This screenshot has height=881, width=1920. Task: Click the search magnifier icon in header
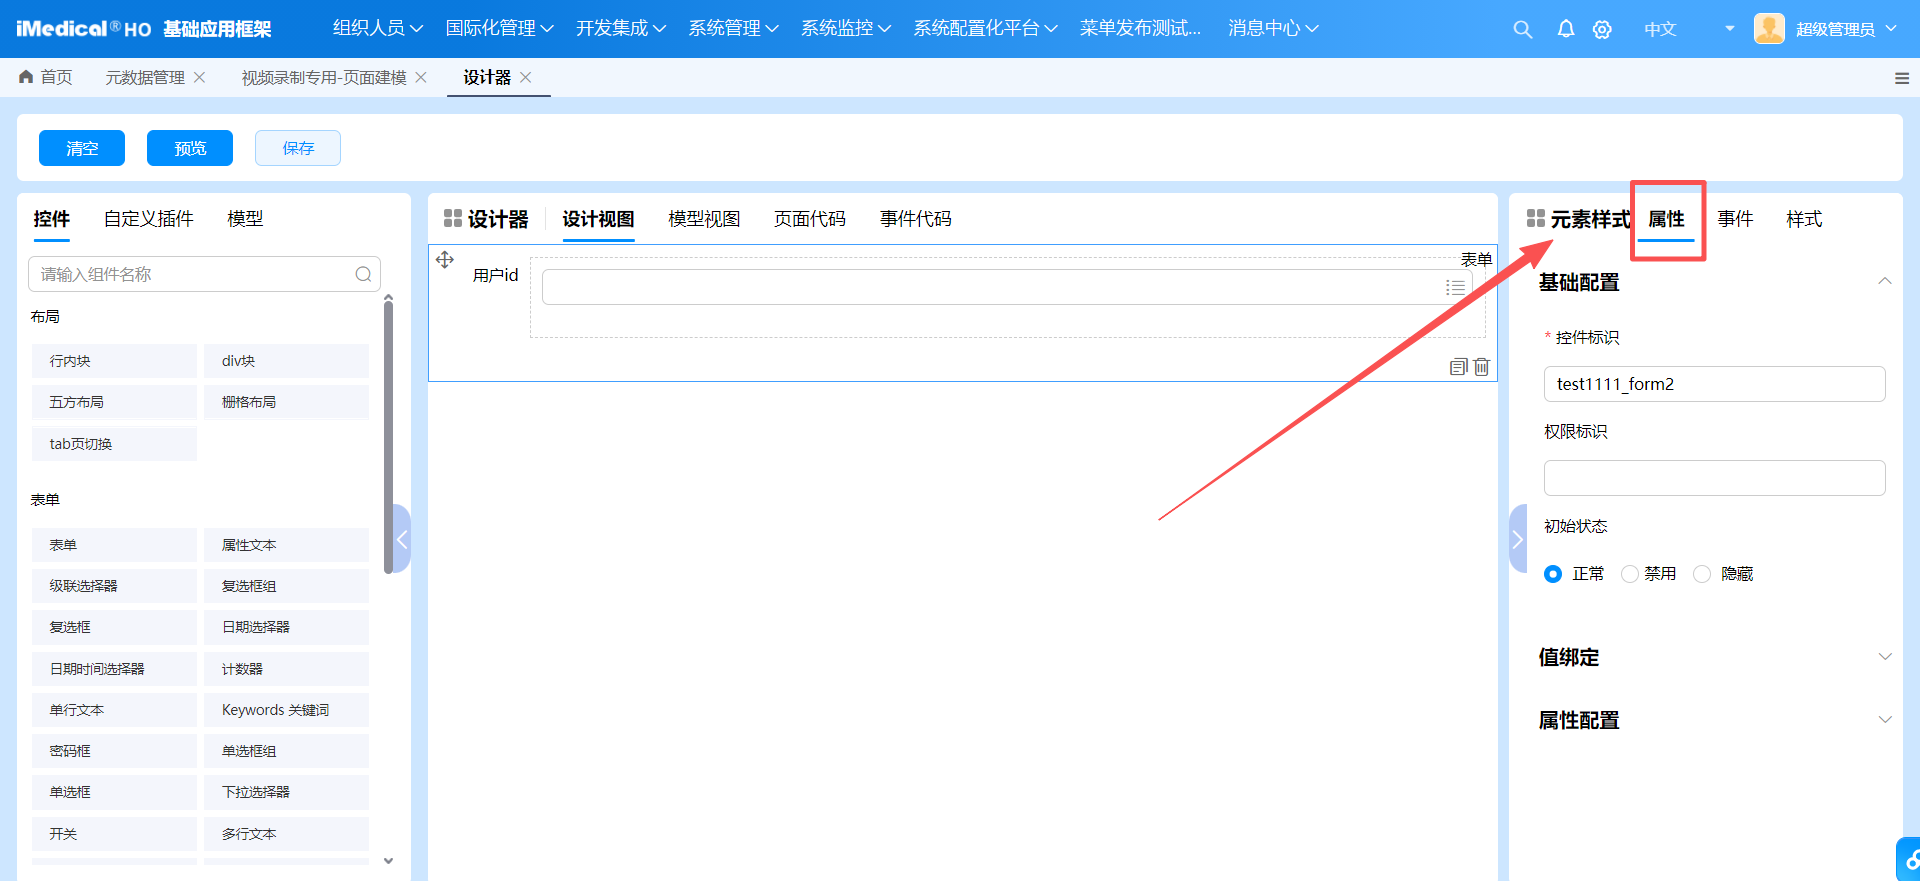(1522, 29)
